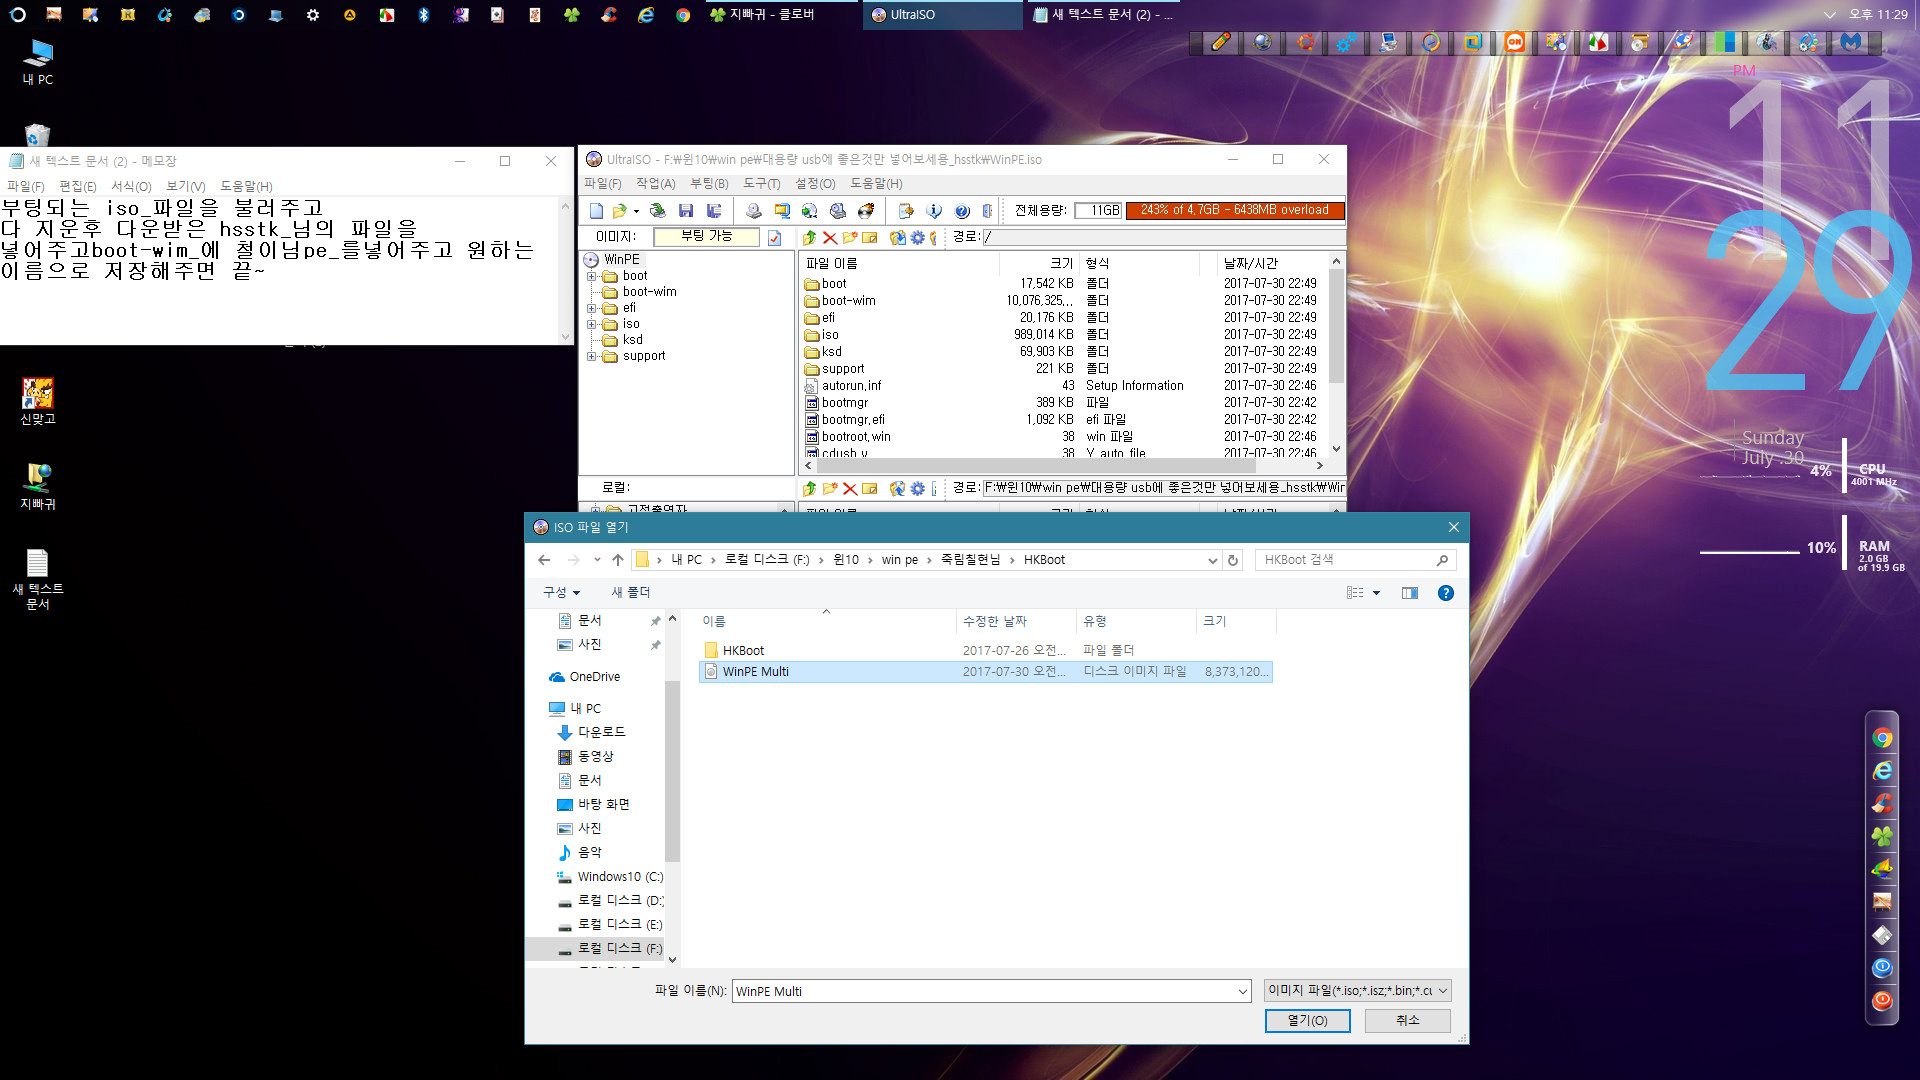Open the 부팅(B) menu in UltraISO
1920x1080 pixels.
709,184
